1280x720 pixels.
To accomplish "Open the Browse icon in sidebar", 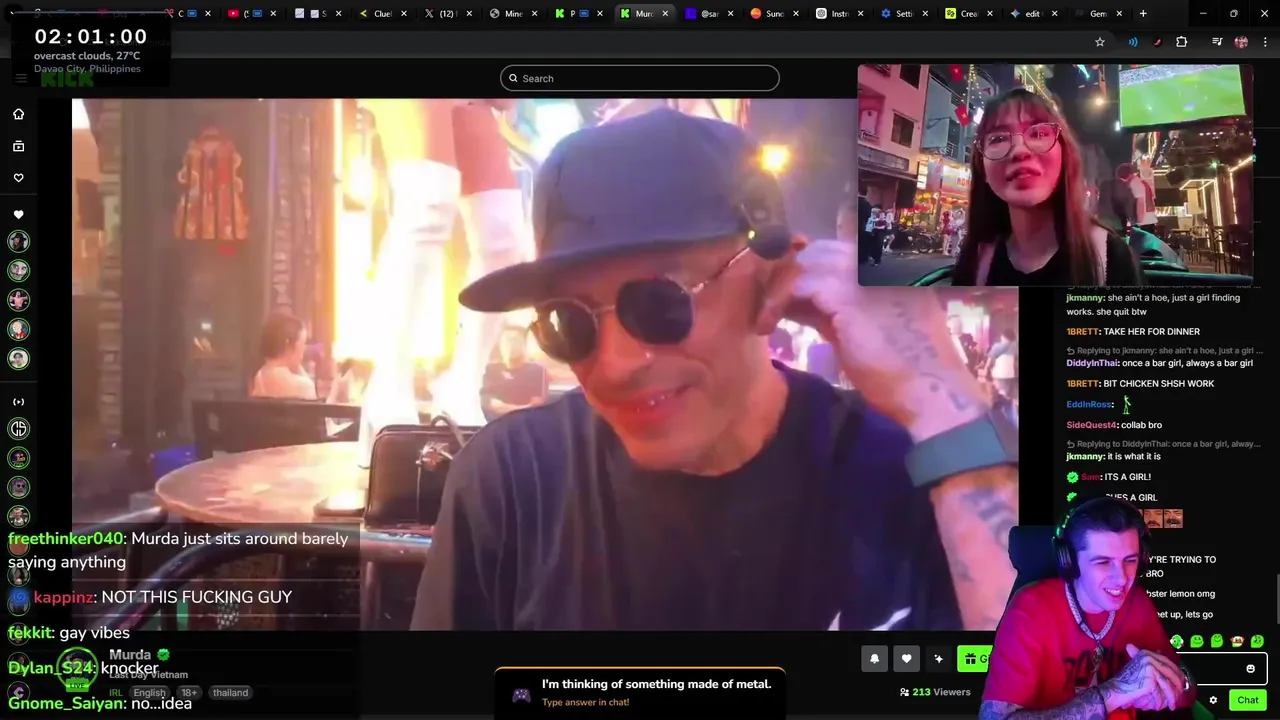I will (18, 146).
